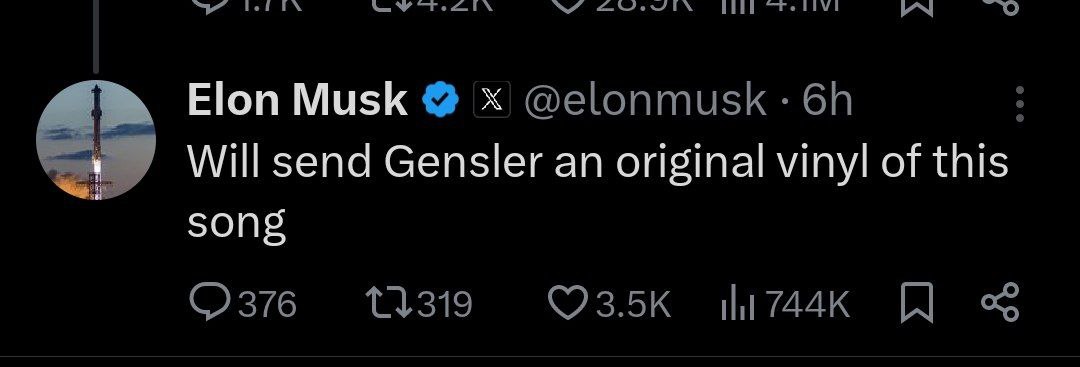This screenshot has width=1080, height=367.
Task: Open the Elon Musk display name link
Action: (297, 100)
